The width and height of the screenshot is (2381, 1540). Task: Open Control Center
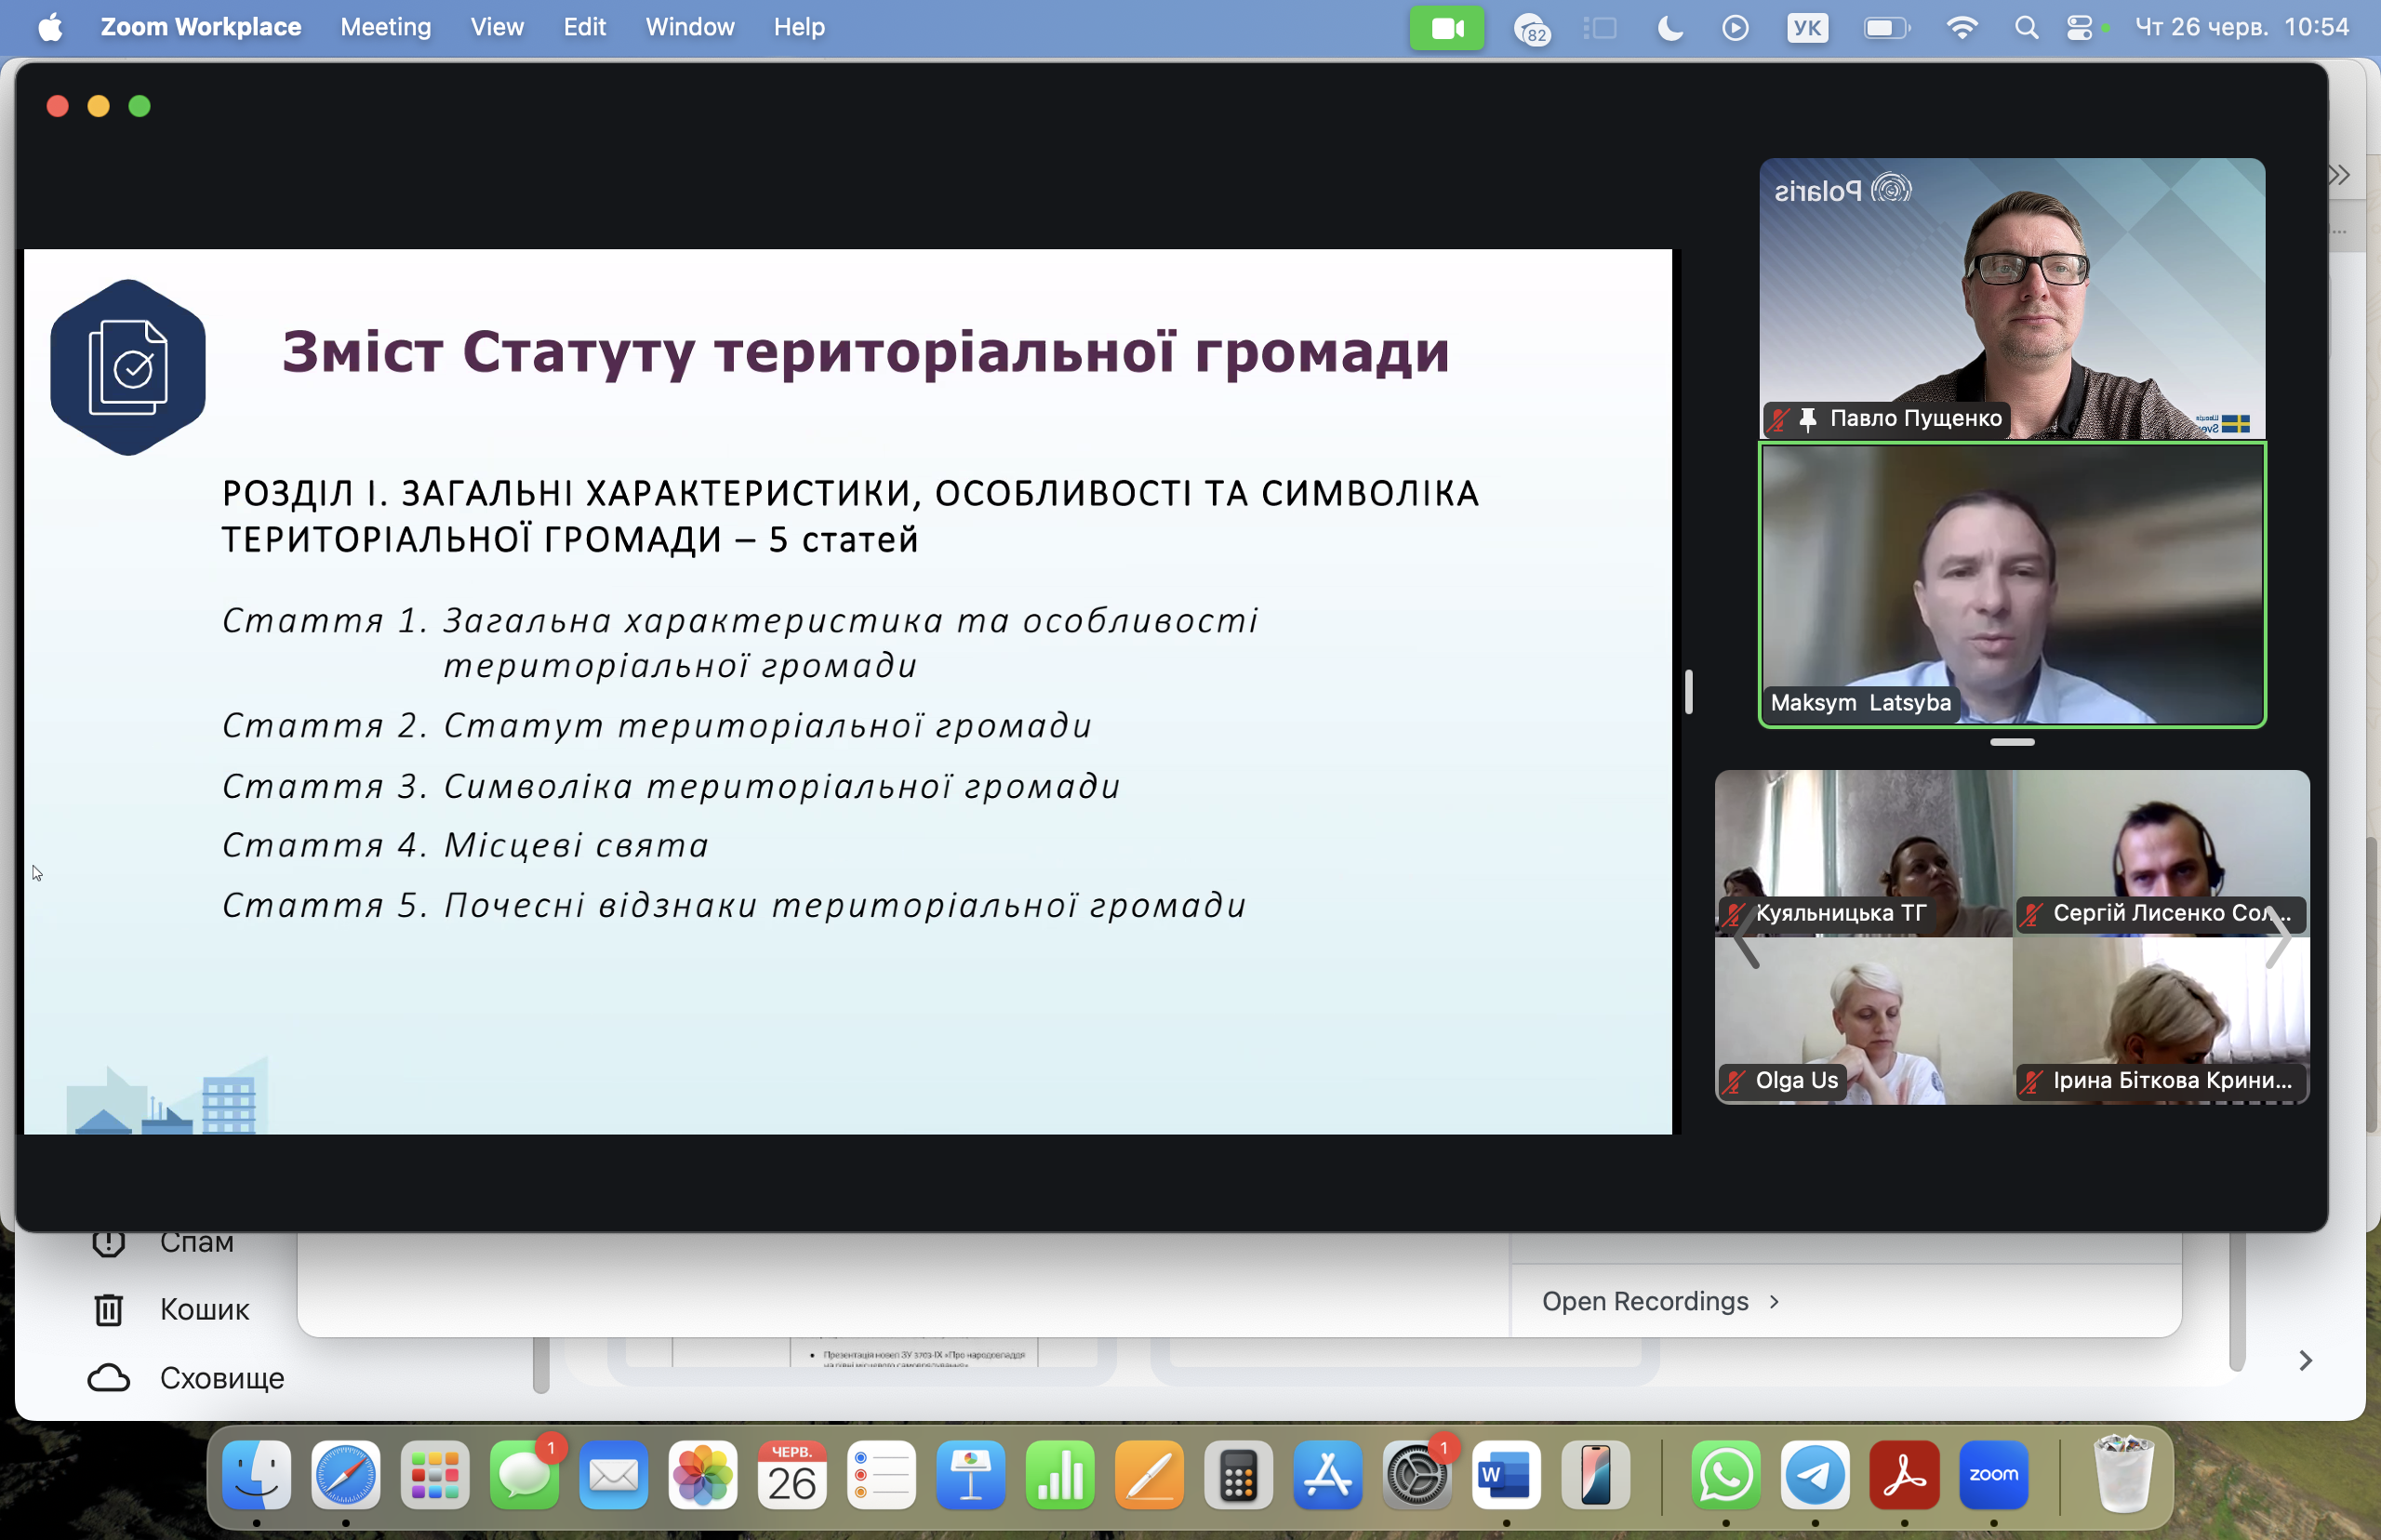pyautogui.click(x=2080, y=28)
